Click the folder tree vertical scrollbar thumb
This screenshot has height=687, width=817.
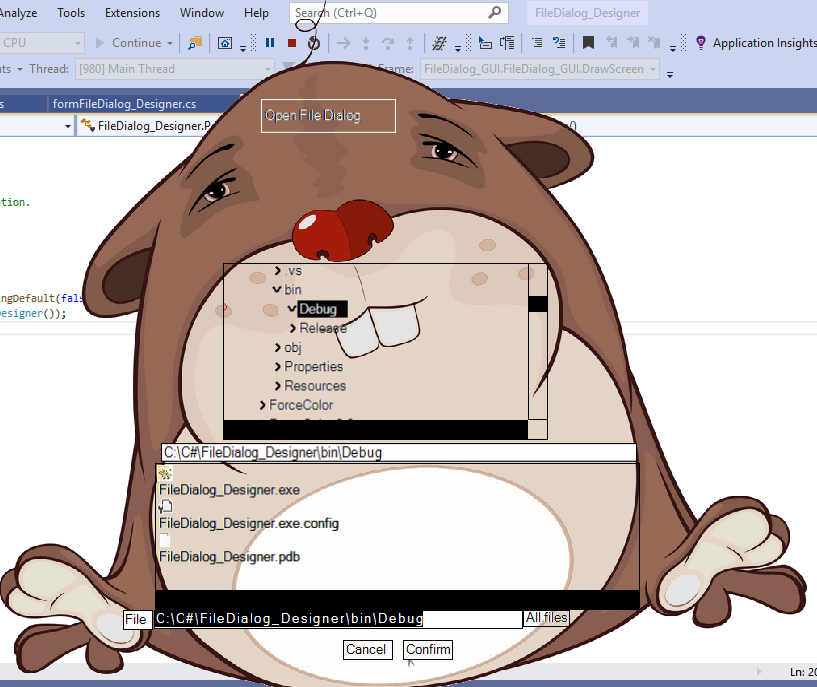click(x=538, y=304)
